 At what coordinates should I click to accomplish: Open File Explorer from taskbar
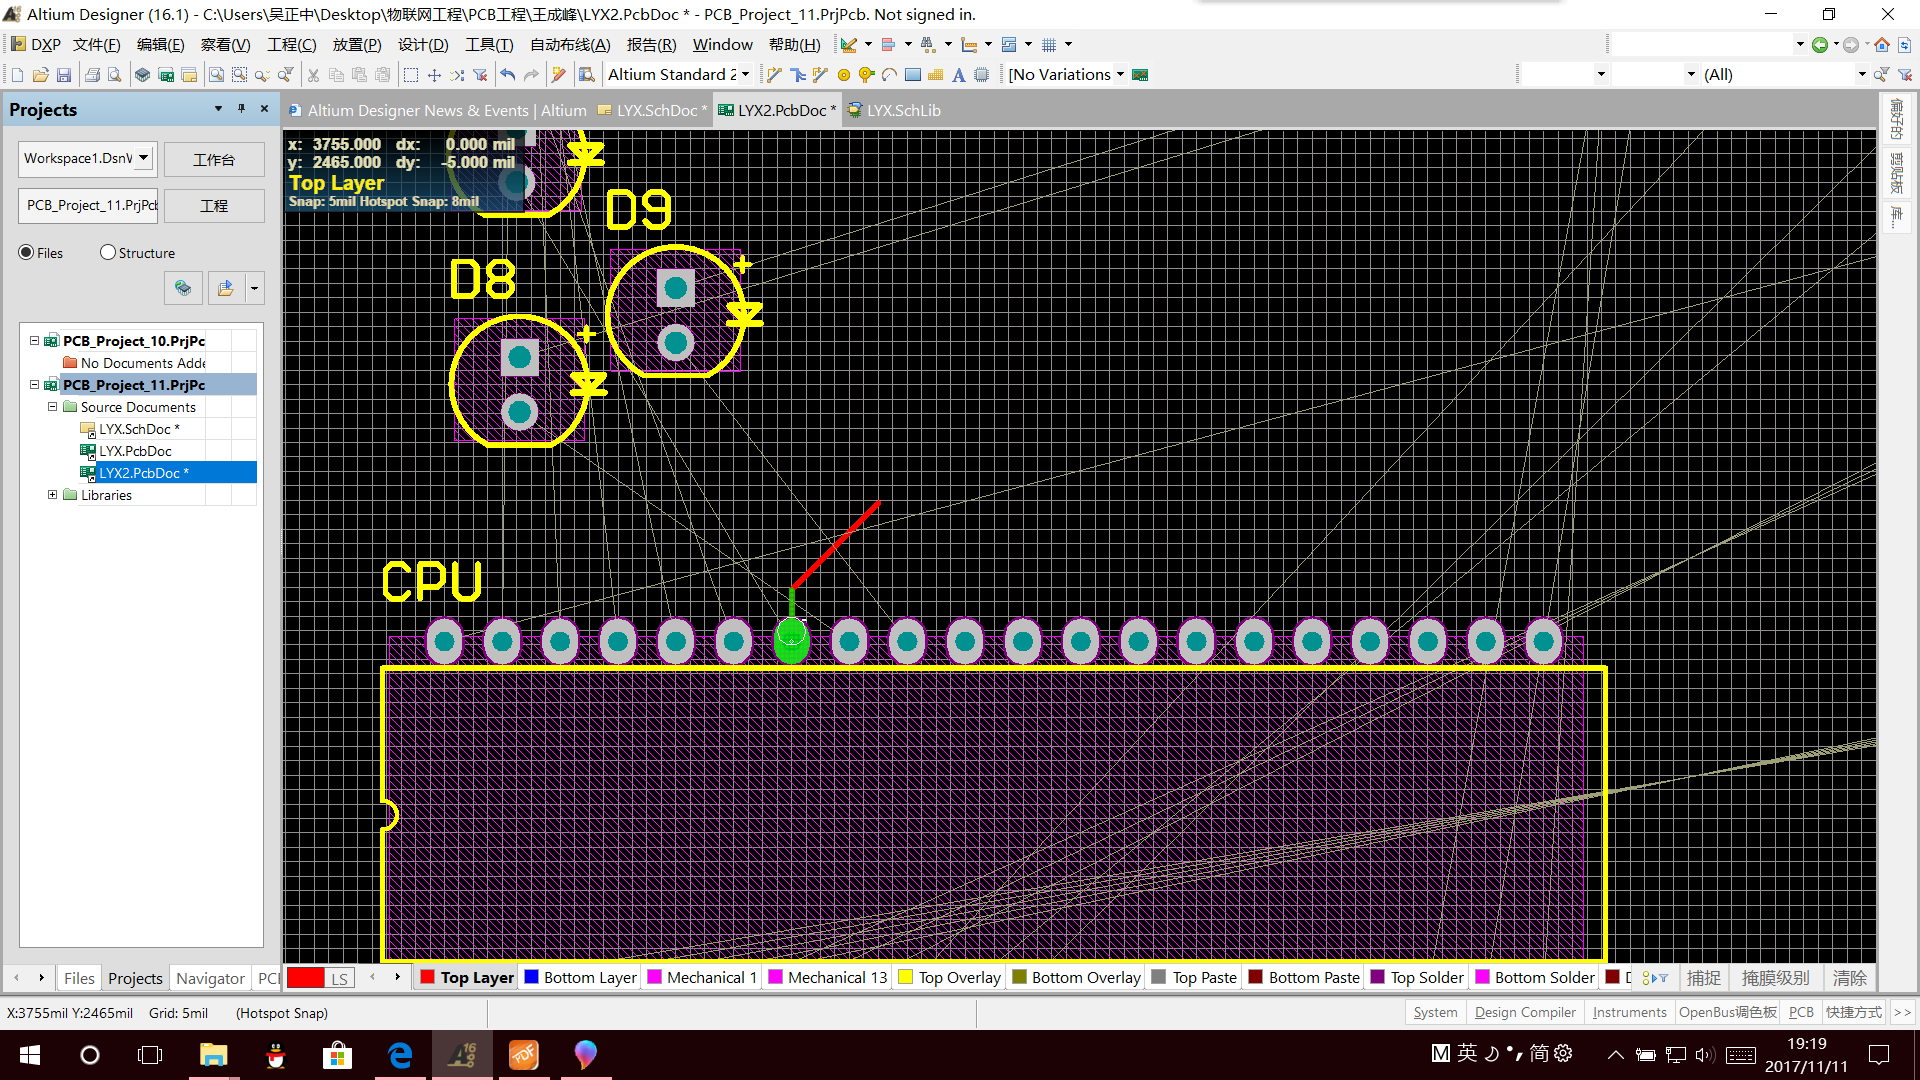pos(214,1055)
